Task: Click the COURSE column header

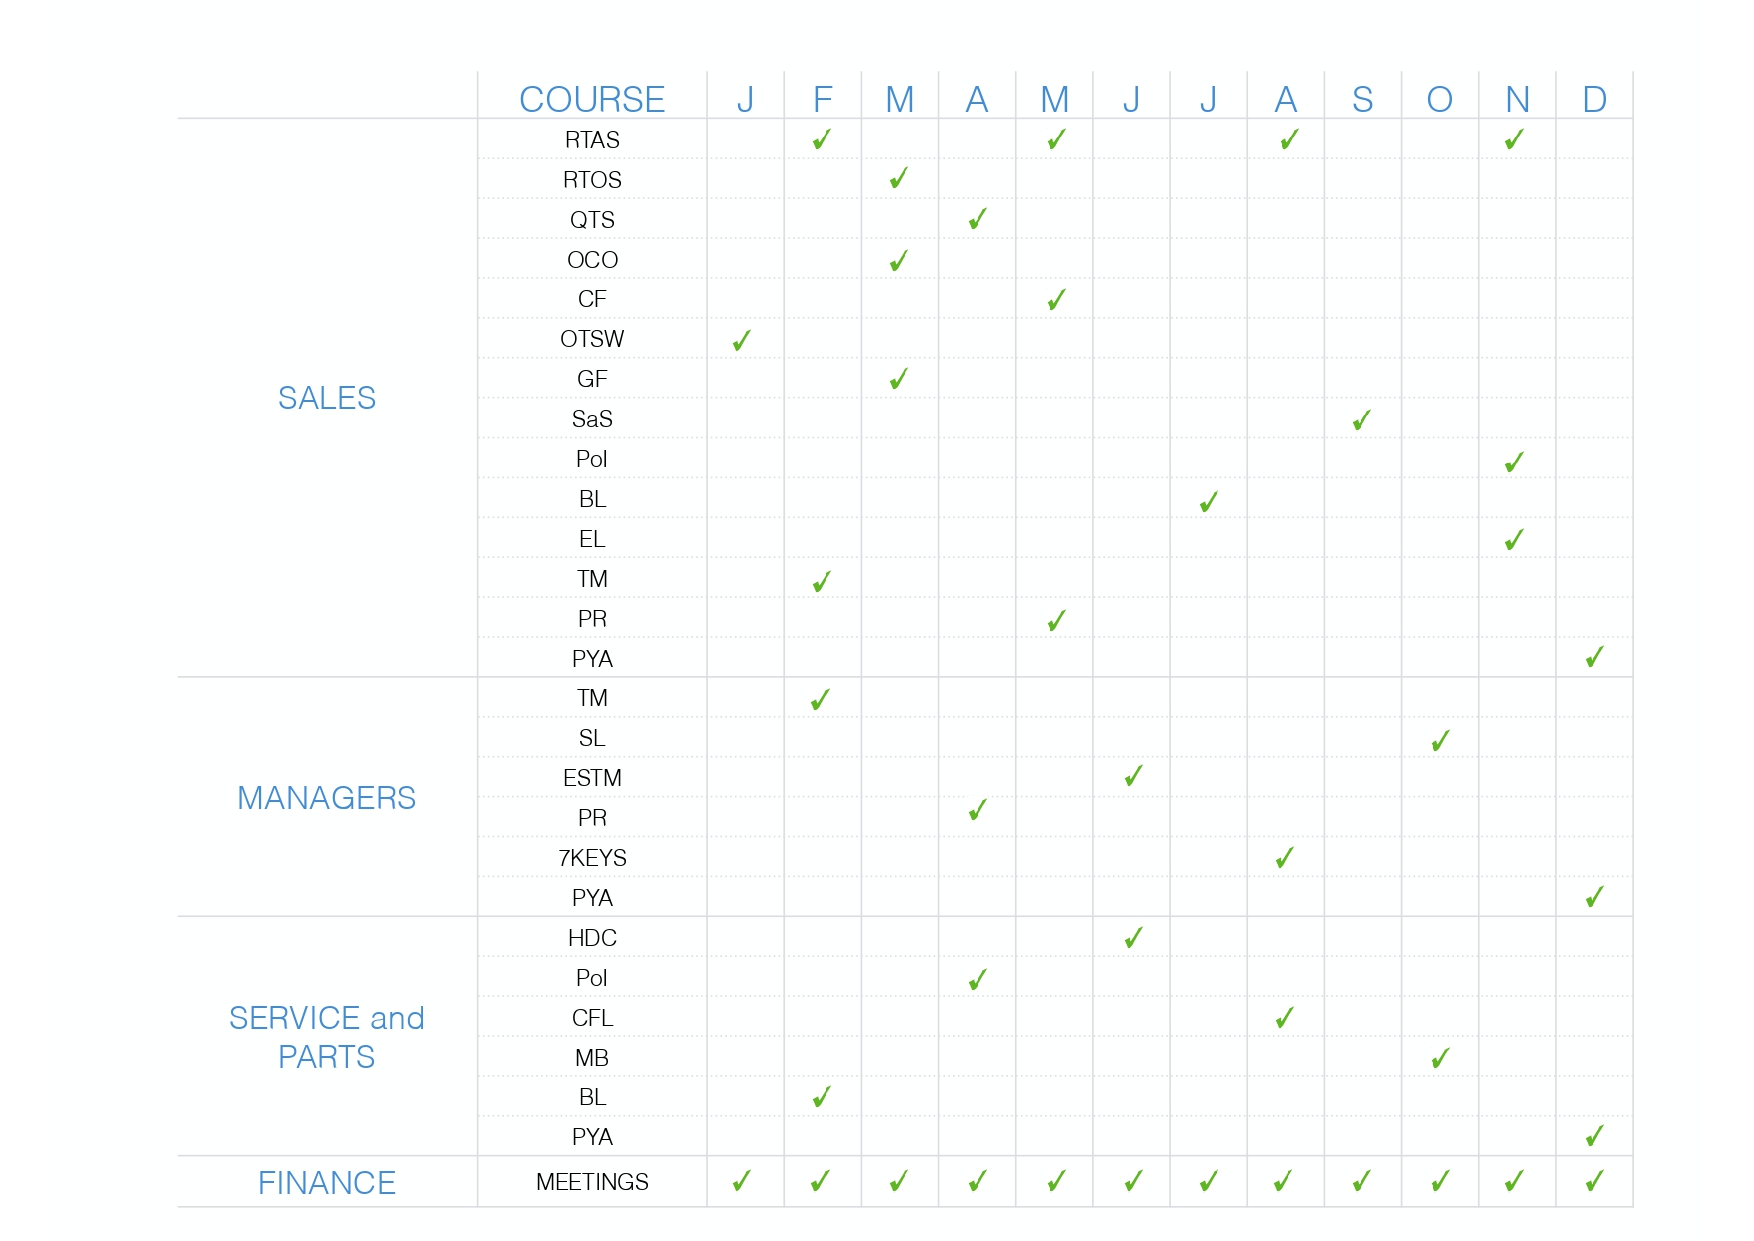Action: [592, 99]
